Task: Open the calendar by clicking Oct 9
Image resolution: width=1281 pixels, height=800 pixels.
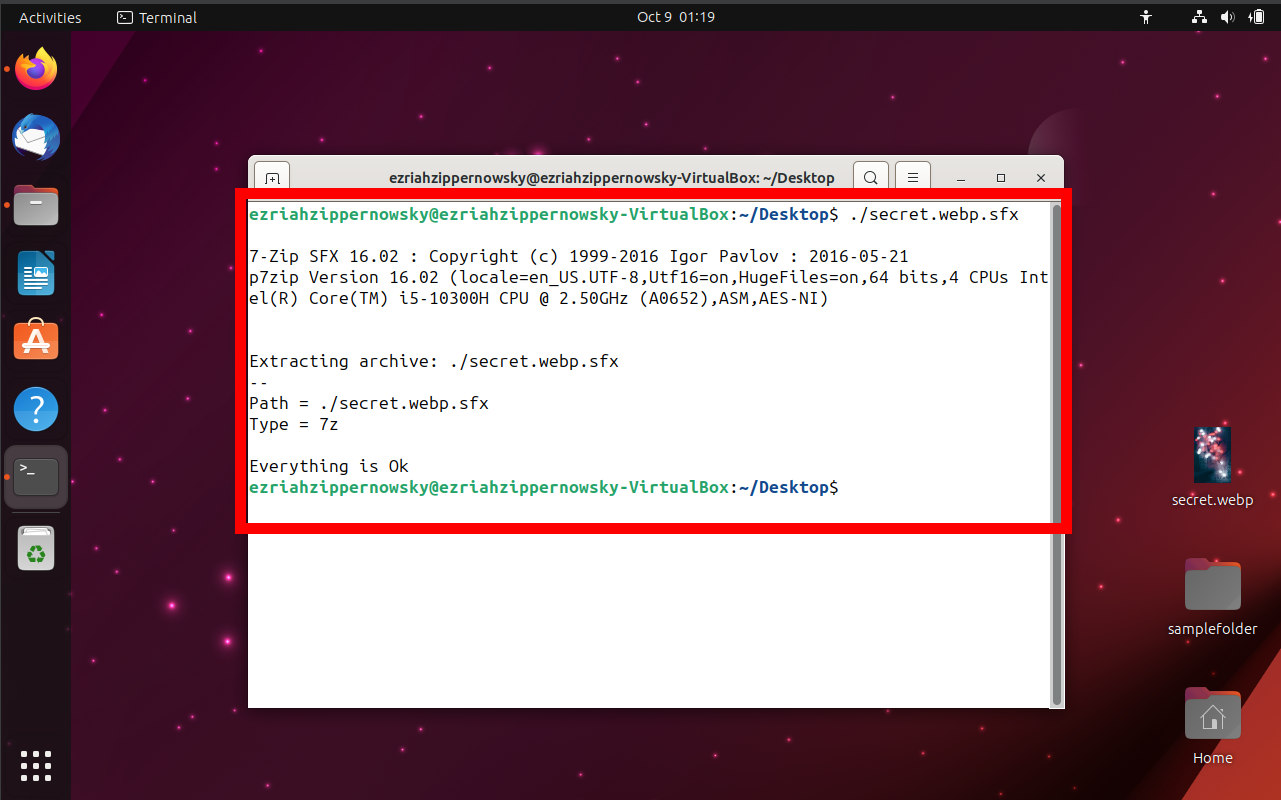Action: point(675,16)
